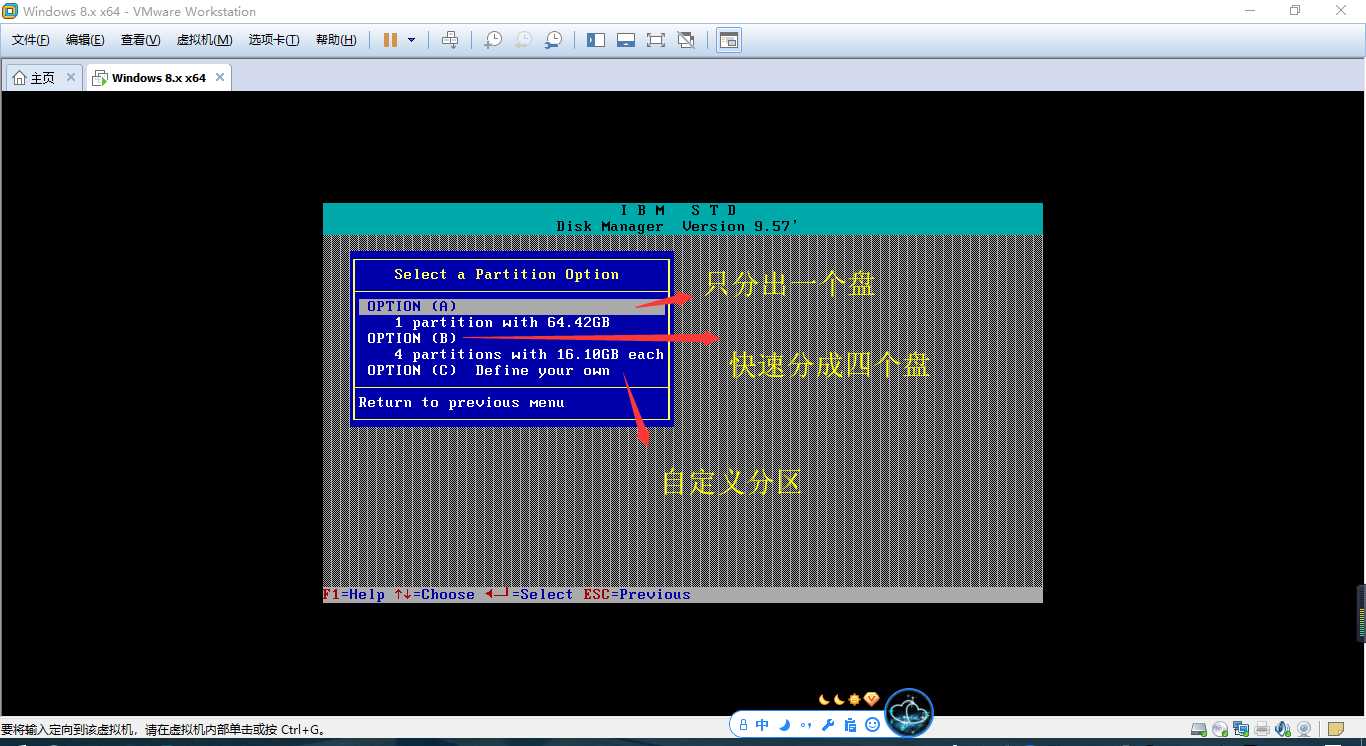Close the Windows 8.x x64 tab
1366x746 pixels.
click(x=220, y=77)
